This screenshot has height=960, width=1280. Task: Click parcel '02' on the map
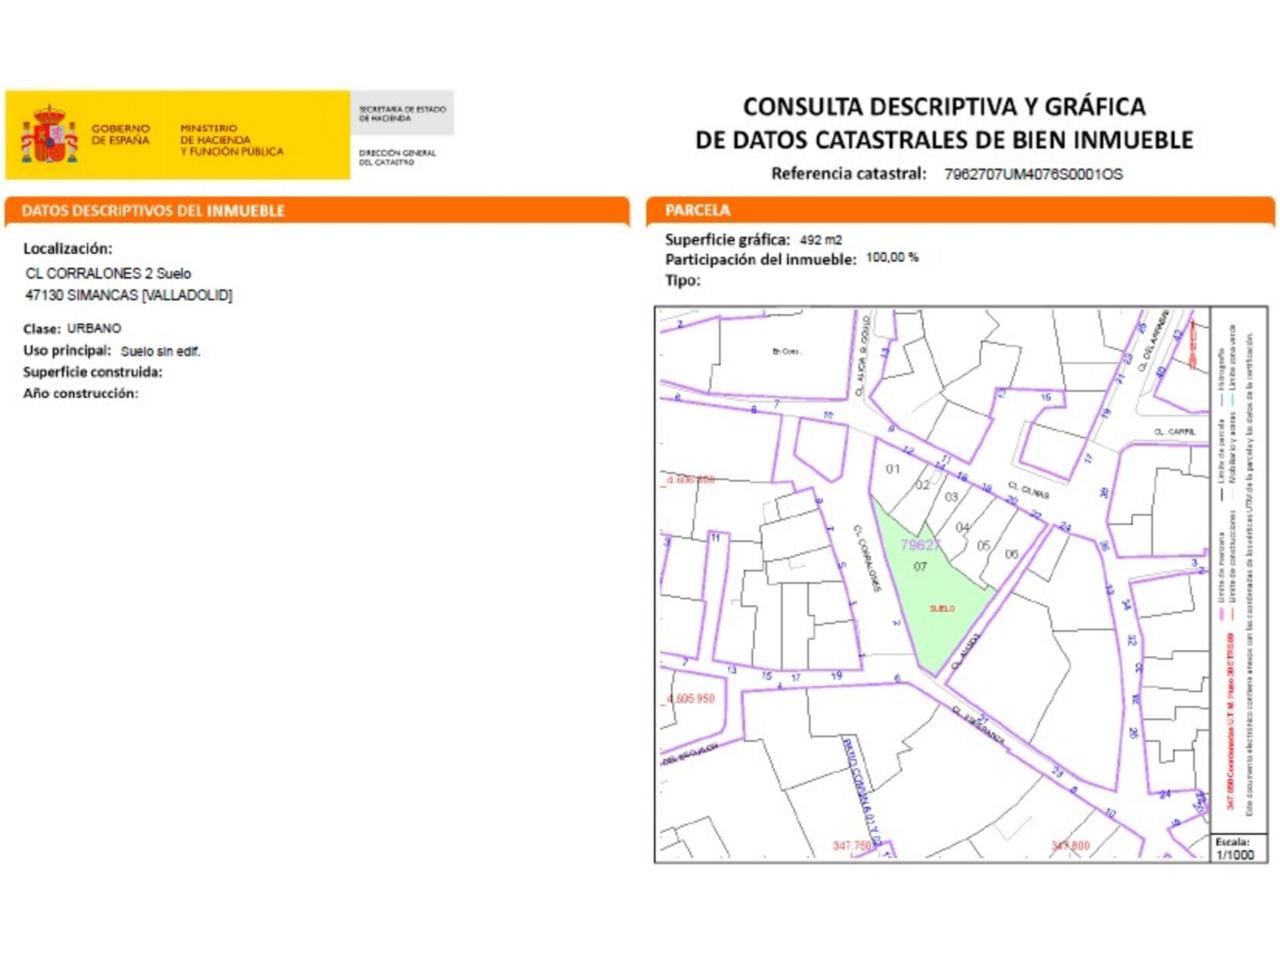tap(923, 484)
